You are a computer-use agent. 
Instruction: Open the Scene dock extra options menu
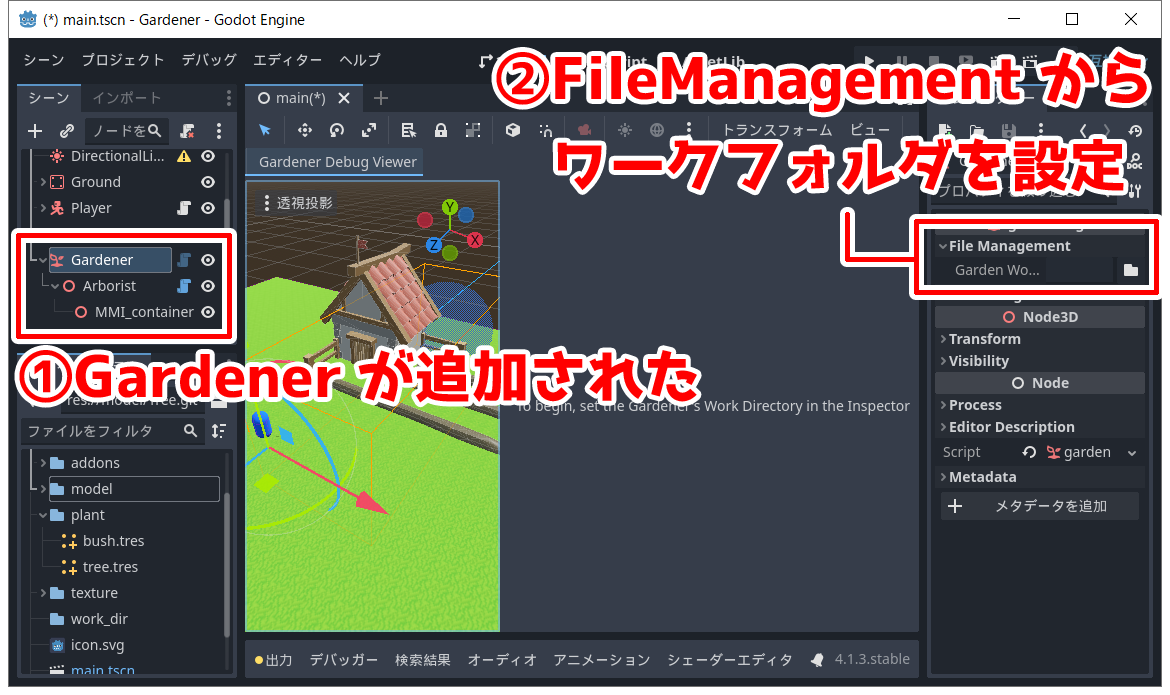(x=219, y=131)
